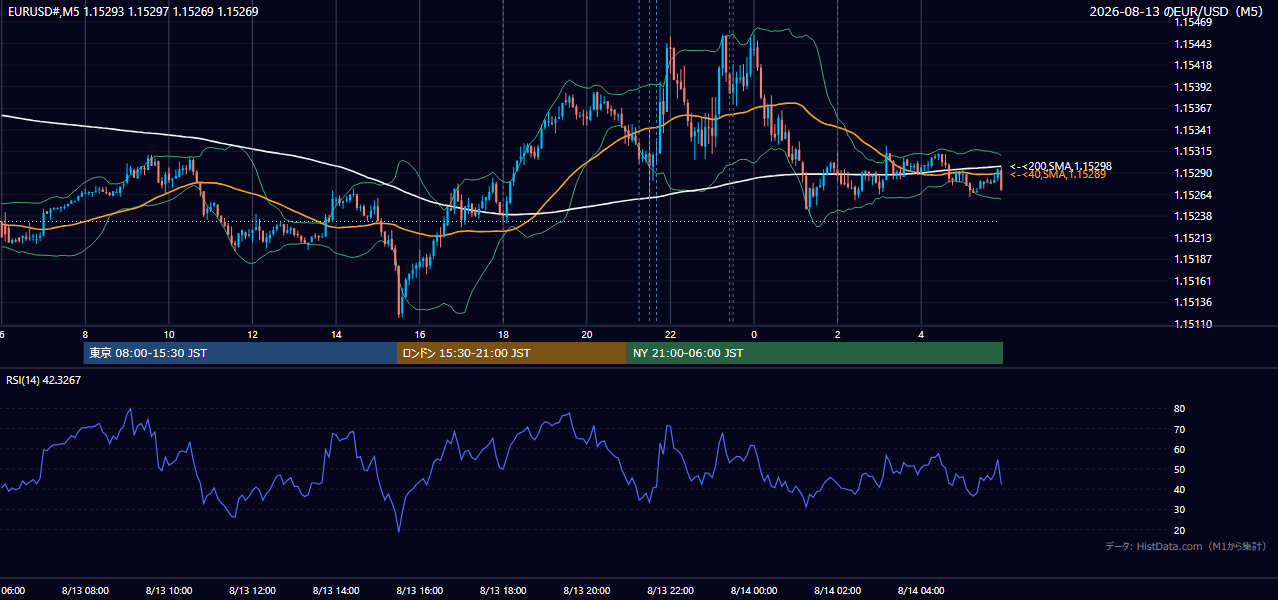Click the 8/13 22:00 time label

tap(670, 590)
